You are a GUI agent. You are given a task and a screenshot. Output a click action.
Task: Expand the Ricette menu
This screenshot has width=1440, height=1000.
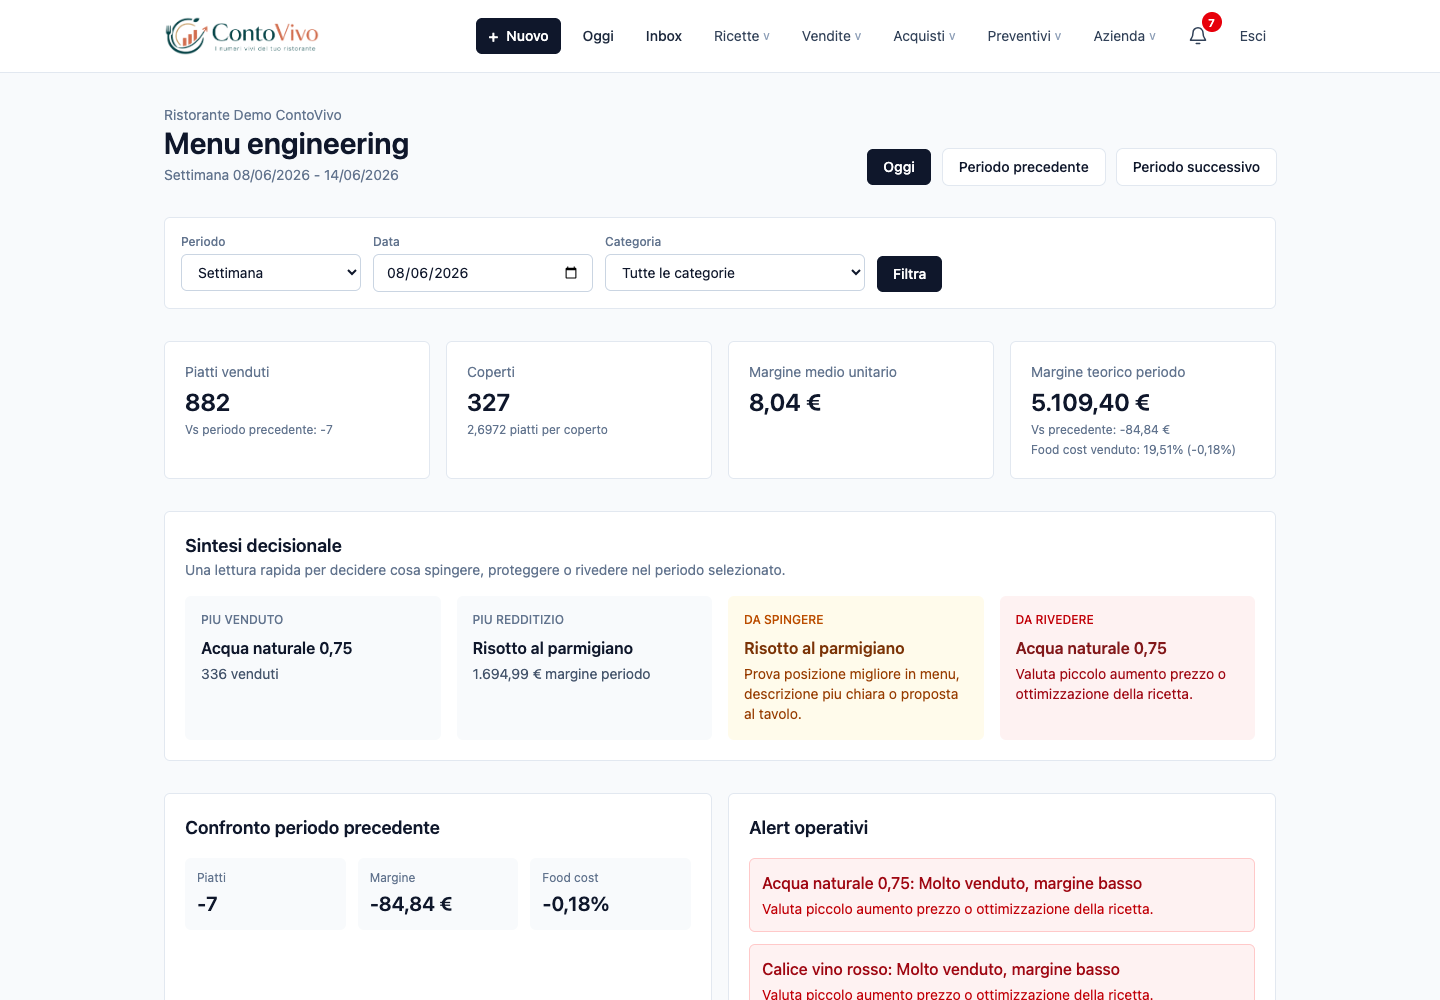[742, 36]
